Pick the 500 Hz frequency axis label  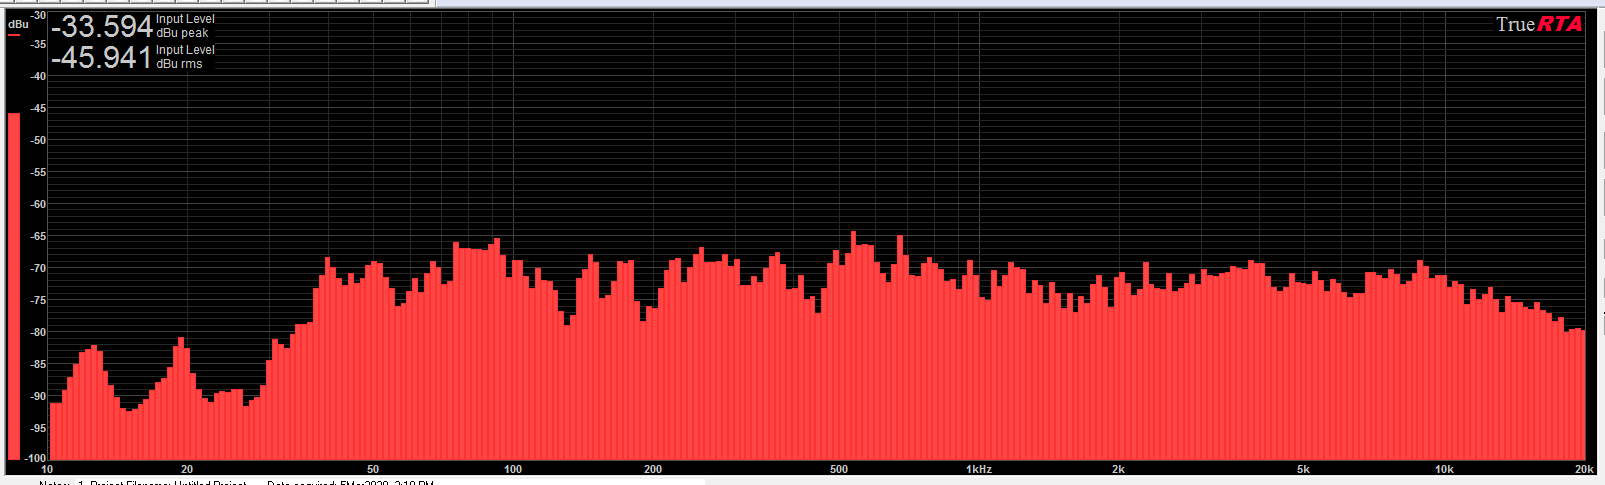point(839,469)
